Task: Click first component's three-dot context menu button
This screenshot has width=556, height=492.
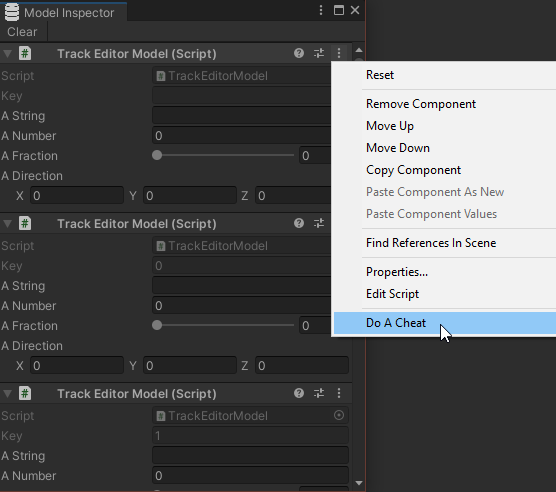Action: click(339, 53)
